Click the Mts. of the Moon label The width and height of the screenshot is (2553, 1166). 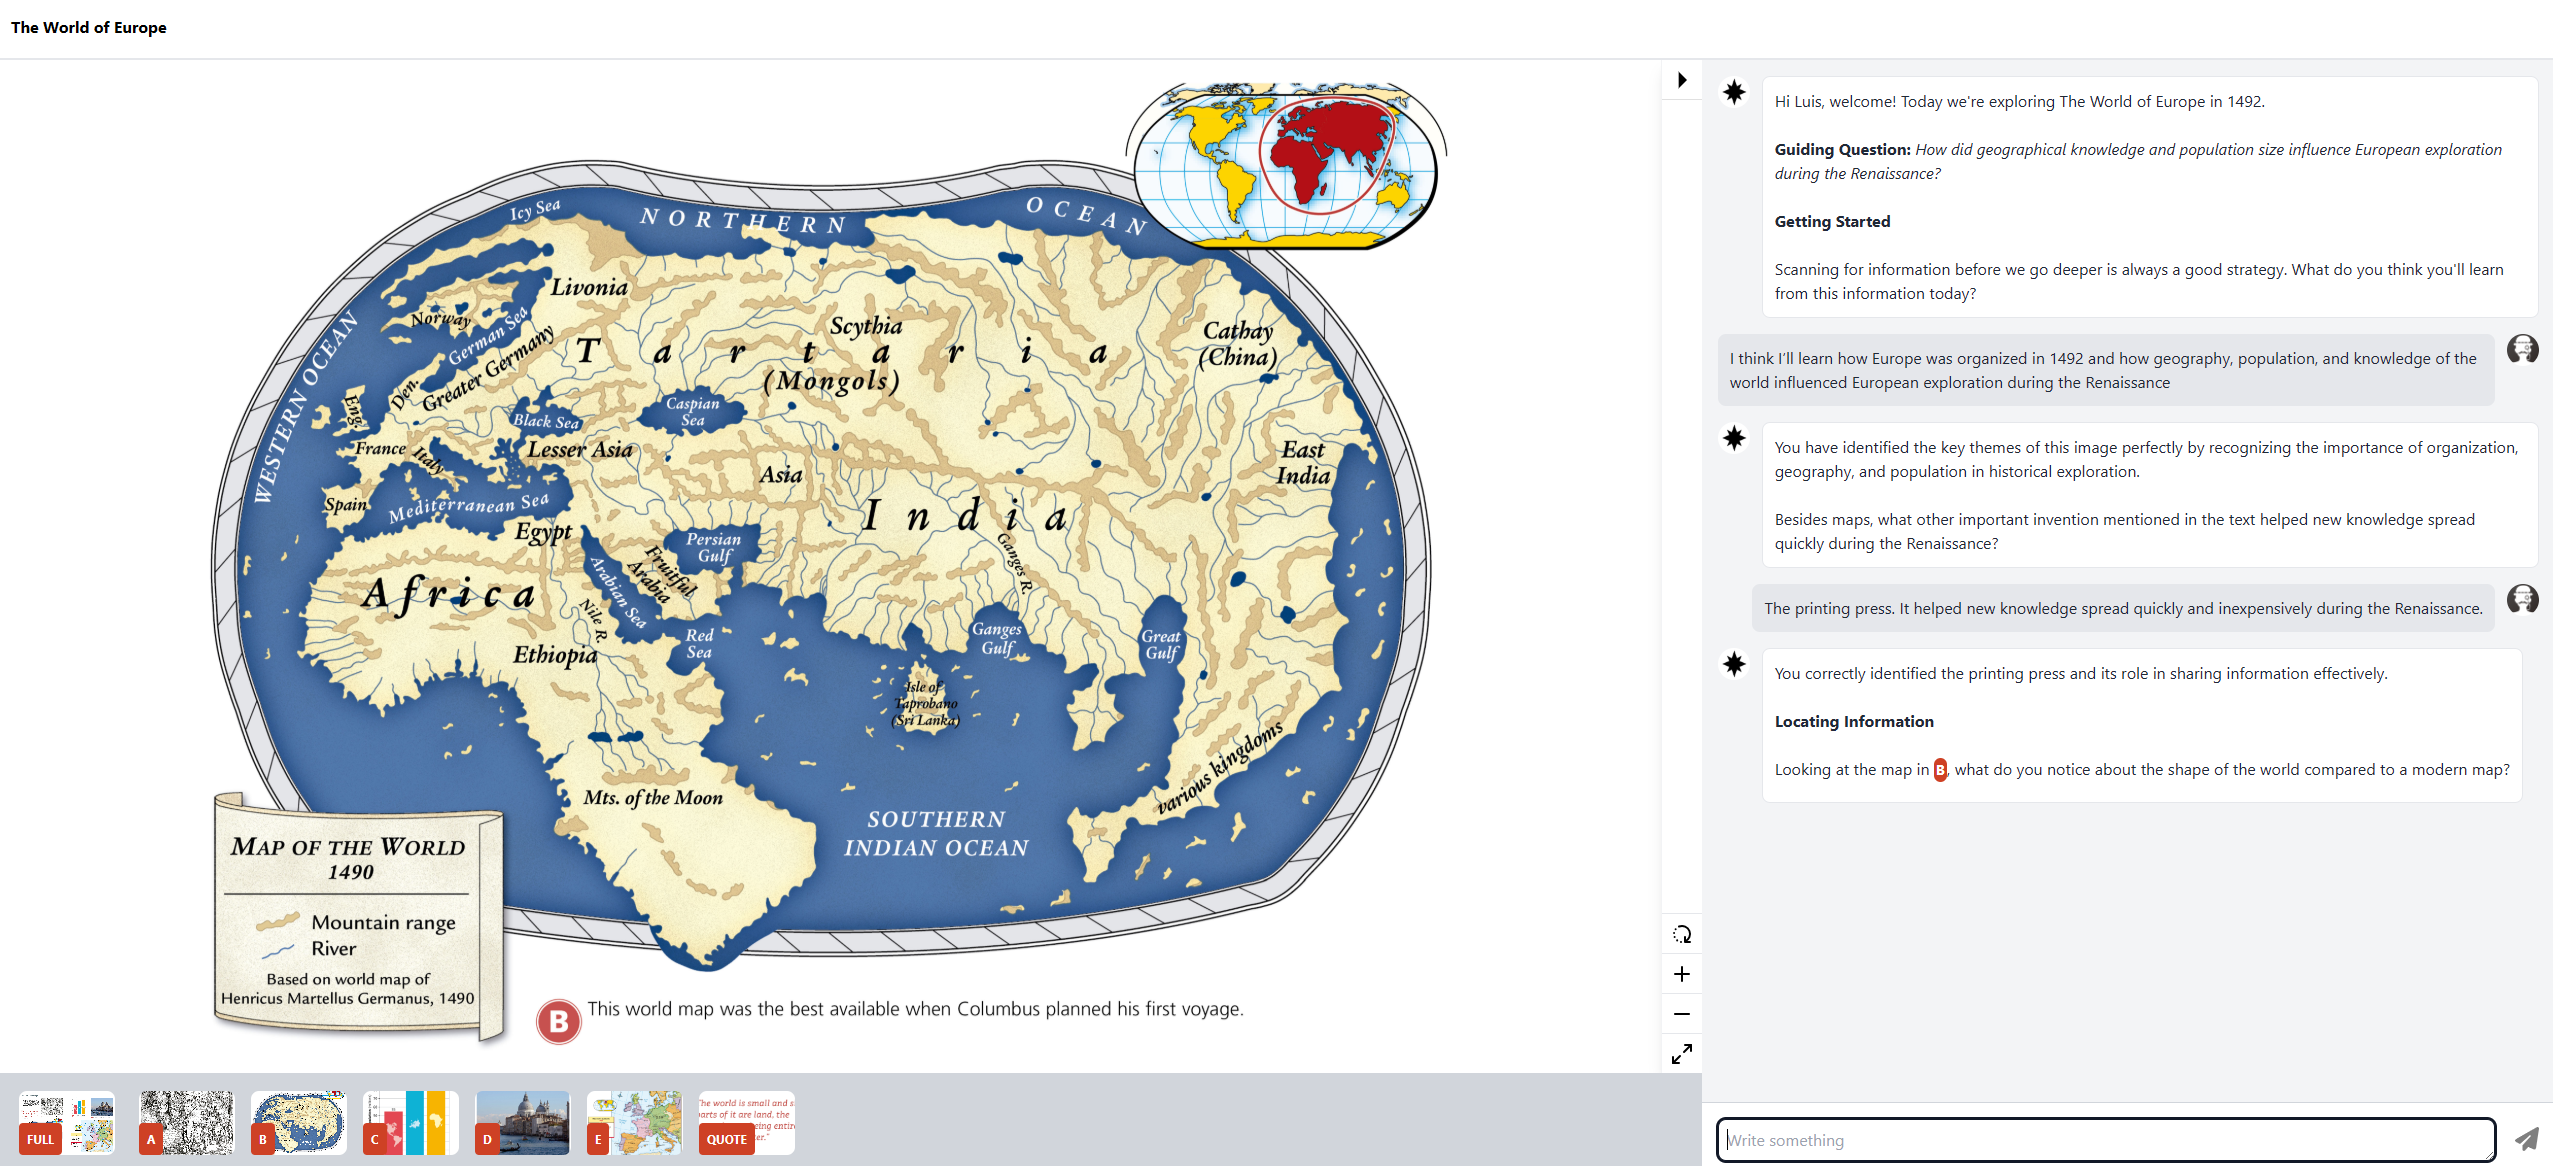pos(652,798)
